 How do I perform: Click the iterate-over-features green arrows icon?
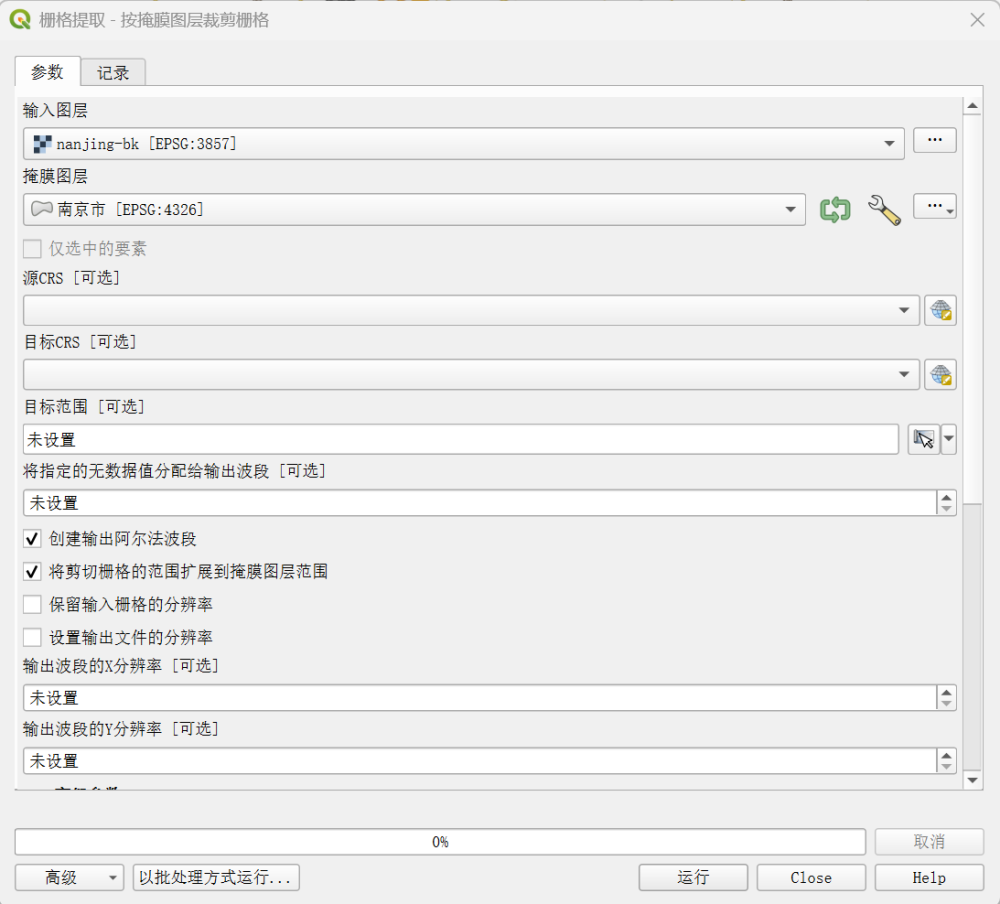coord(835,209)
